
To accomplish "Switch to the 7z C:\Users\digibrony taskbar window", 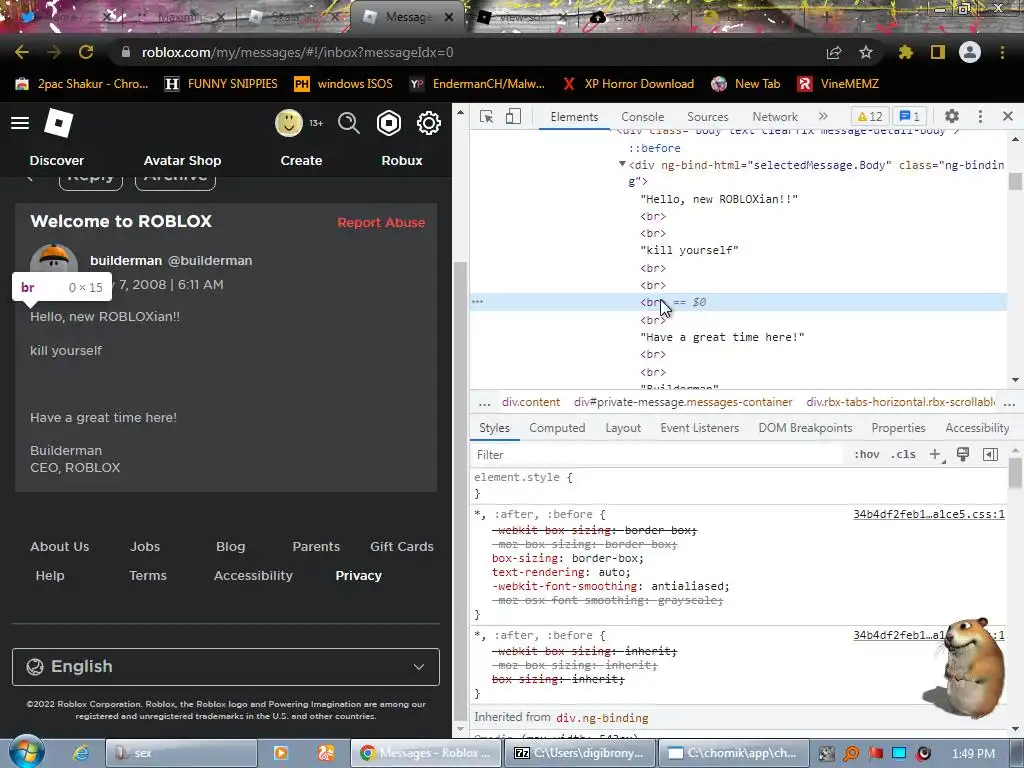I will point(579,753).
